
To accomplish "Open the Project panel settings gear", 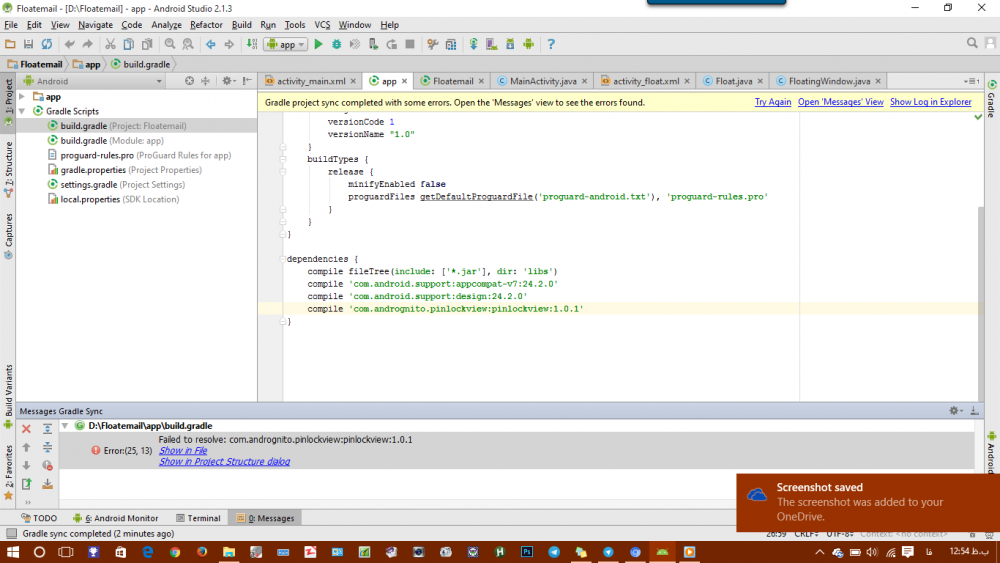I will [x=227, y=81].
